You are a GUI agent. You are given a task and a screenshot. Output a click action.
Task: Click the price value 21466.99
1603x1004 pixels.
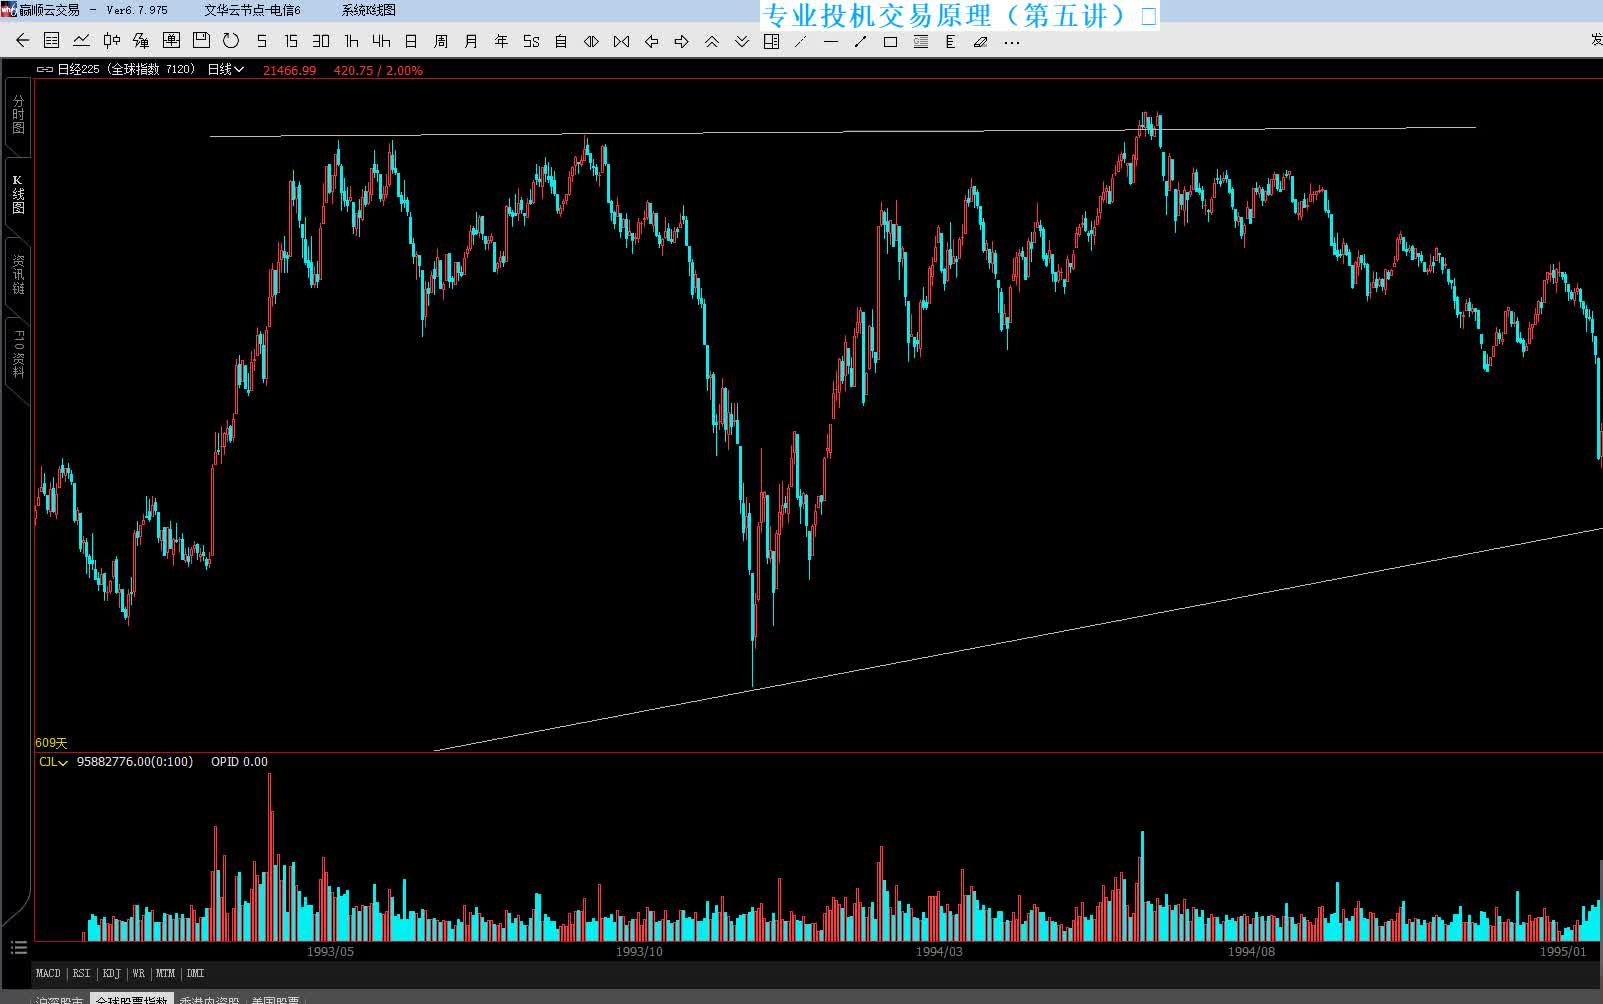coord(289,70)
